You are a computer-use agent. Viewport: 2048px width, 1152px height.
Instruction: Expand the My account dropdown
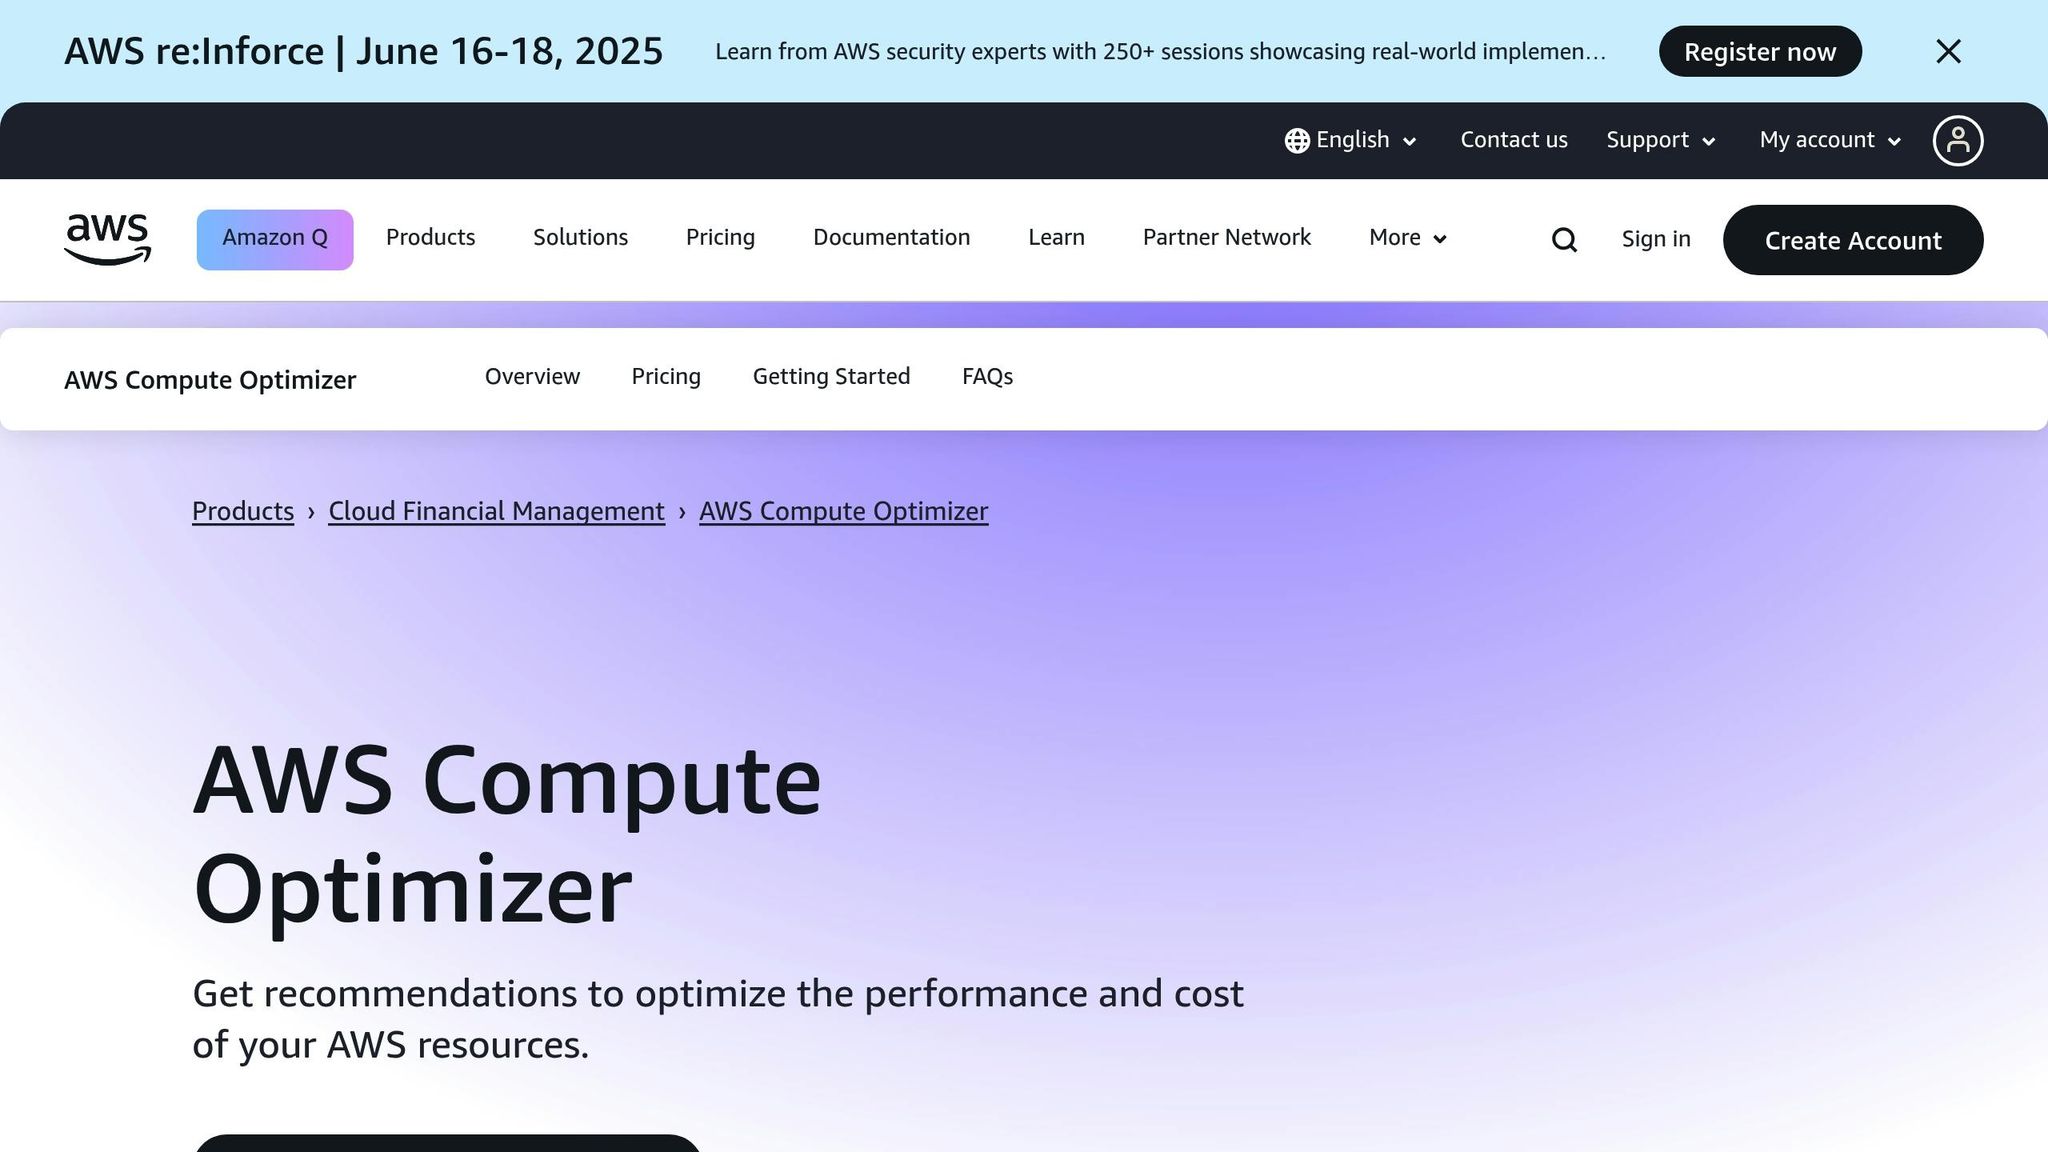click(1830, 140)
